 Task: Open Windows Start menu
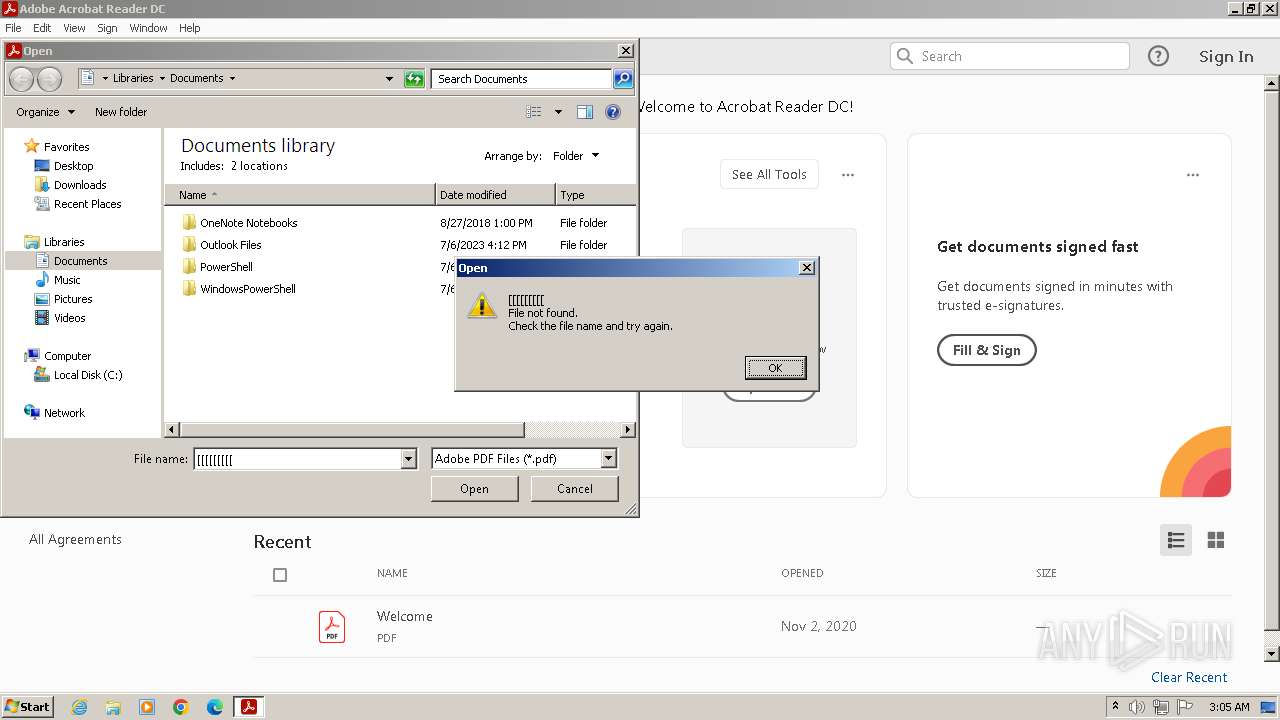(x=27, y=707)
